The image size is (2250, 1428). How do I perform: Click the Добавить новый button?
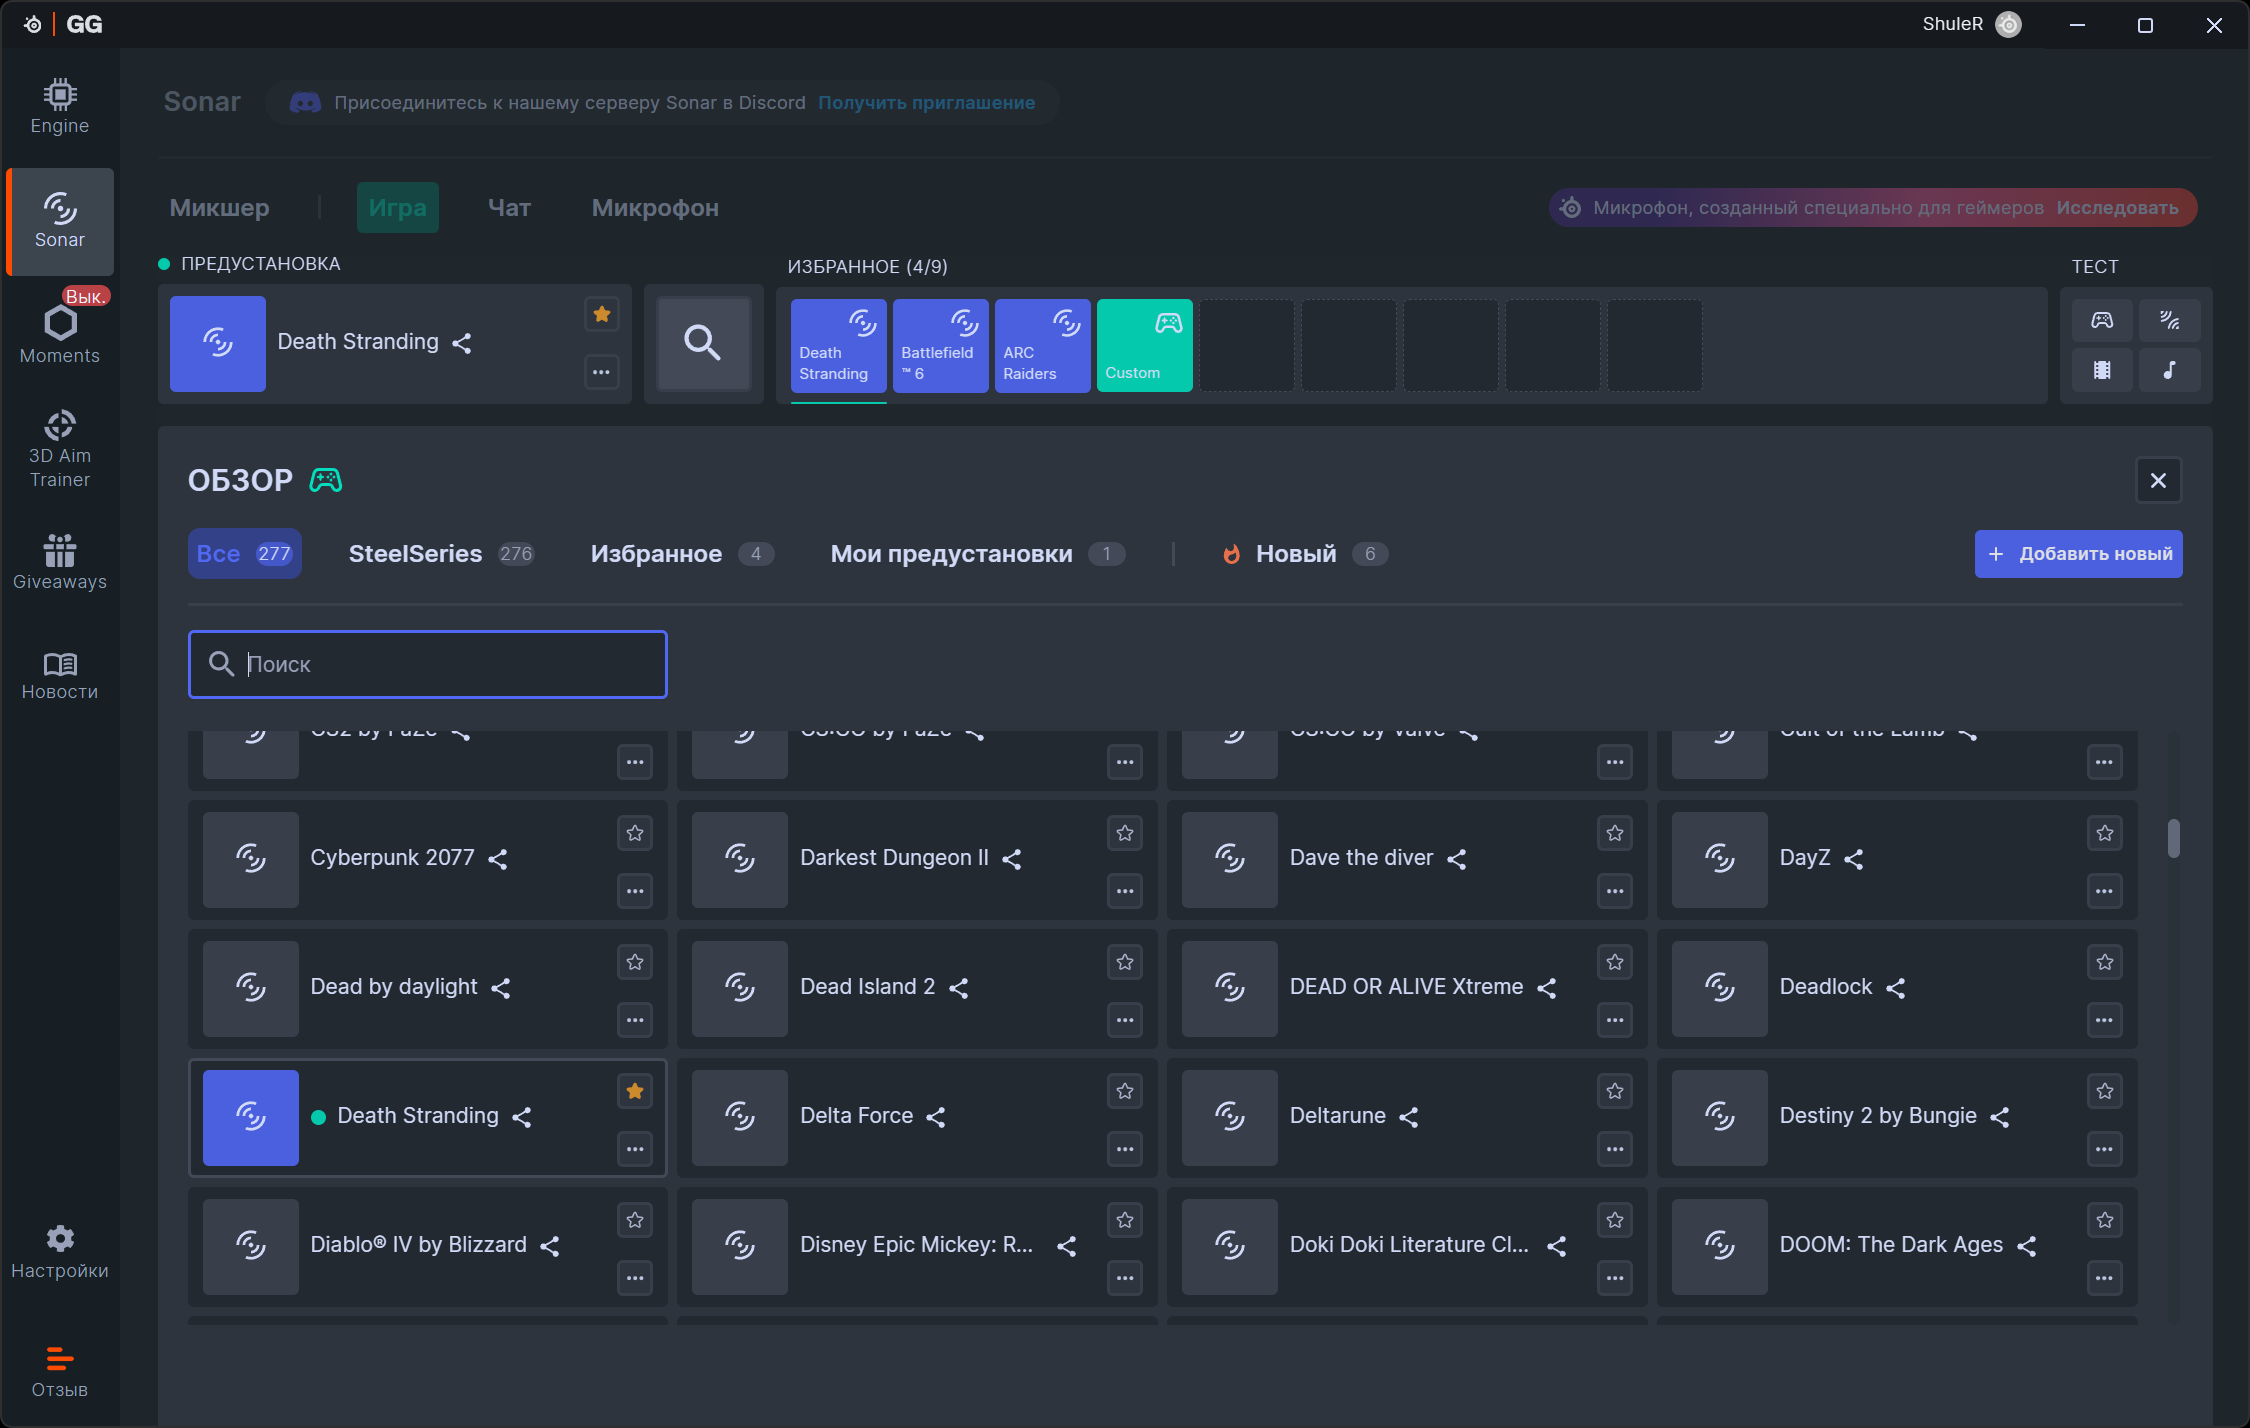pos(2078,554)
